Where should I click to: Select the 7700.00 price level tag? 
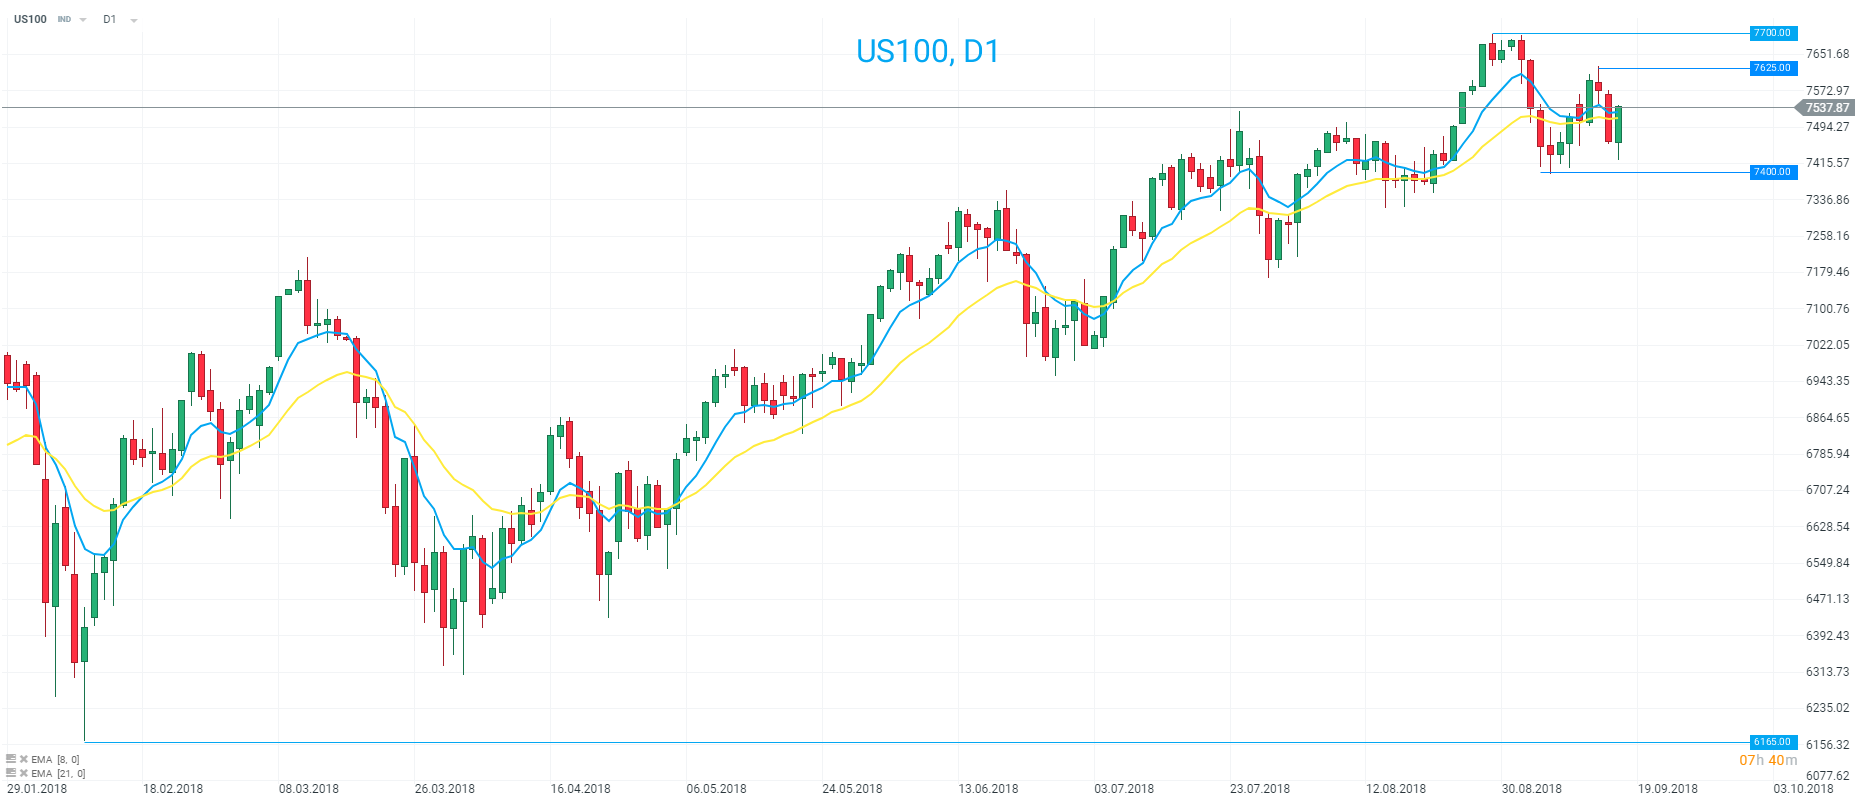(1772, 33)
